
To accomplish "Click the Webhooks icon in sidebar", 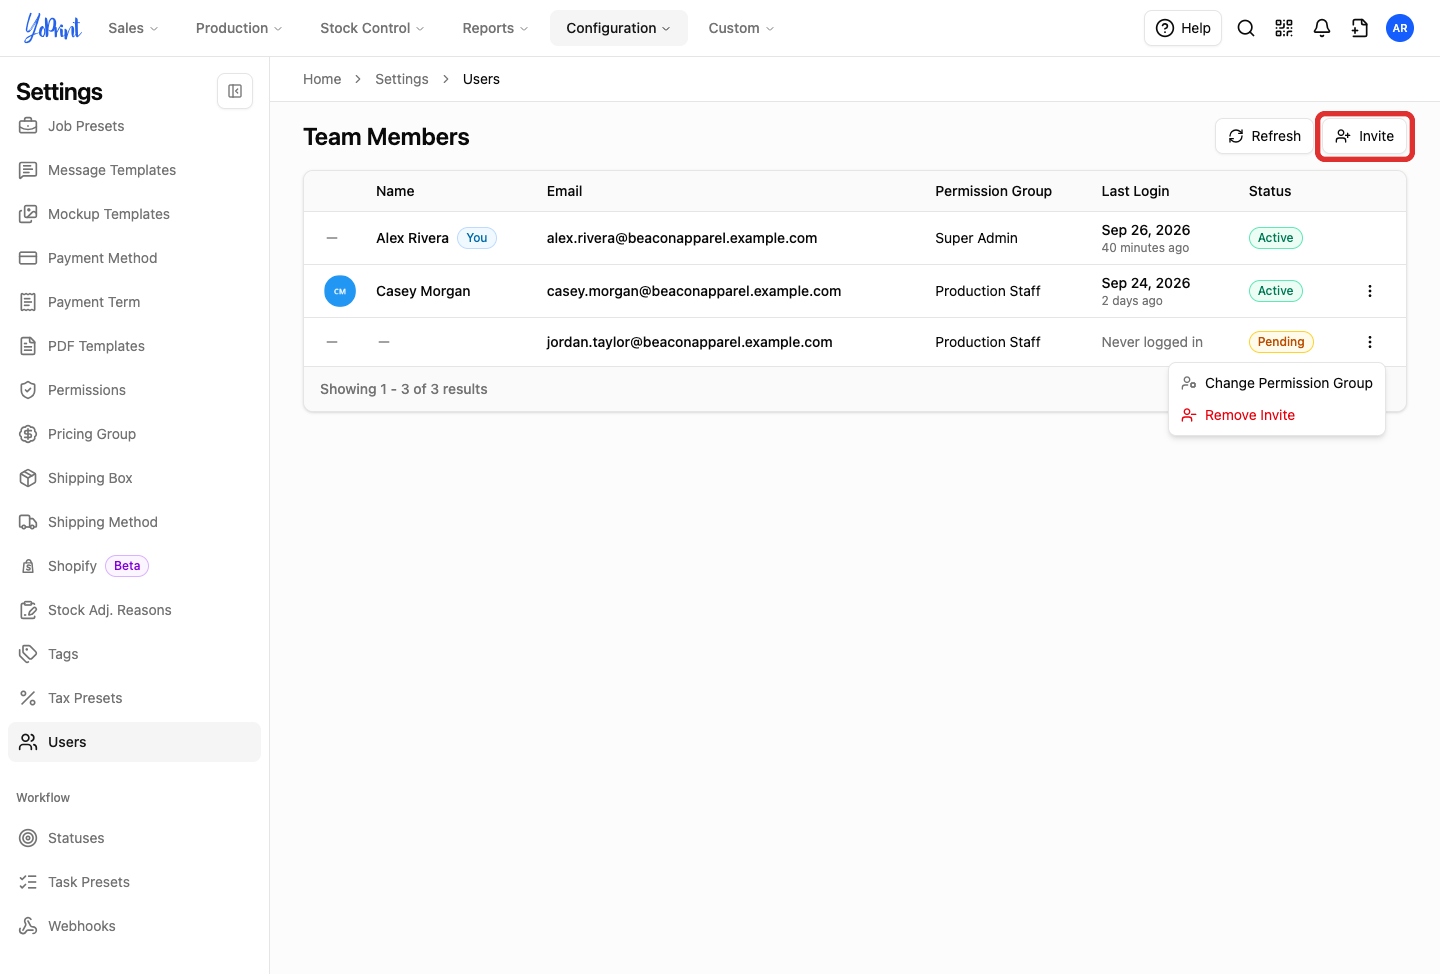I will coord(28,926).
